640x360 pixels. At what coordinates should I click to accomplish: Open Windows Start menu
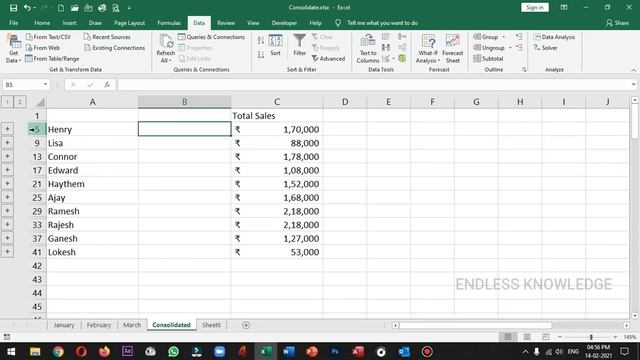click(11, 351)
